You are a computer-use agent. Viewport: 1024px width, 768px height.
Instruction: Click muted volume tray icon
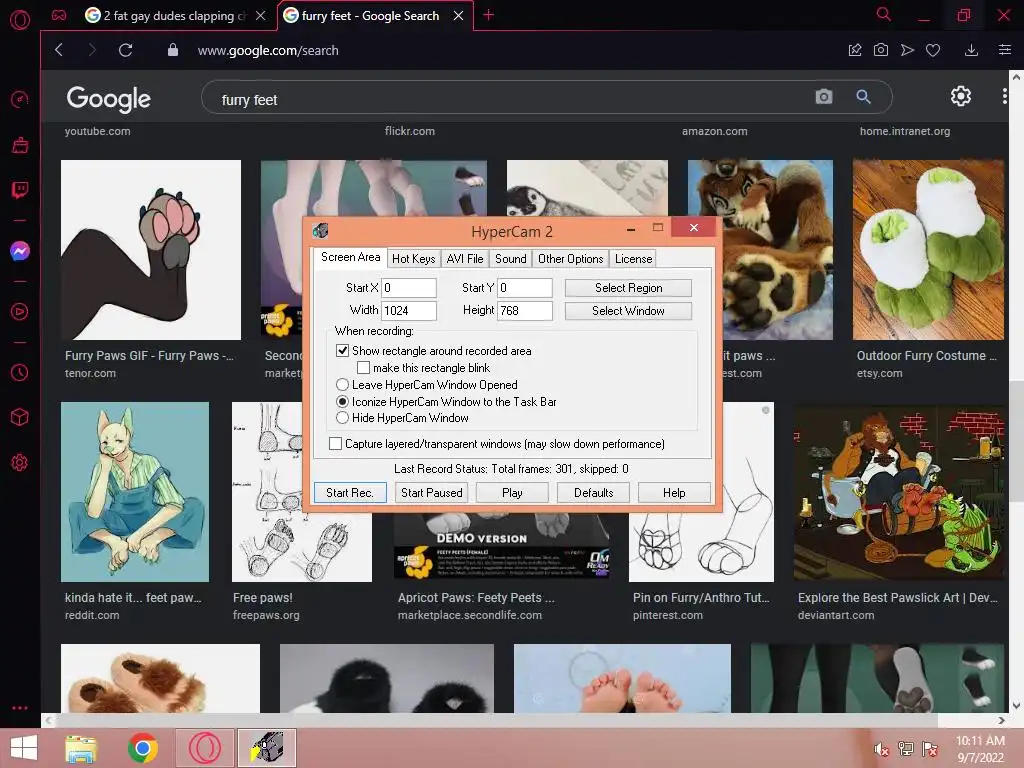(x=882, y=749)
